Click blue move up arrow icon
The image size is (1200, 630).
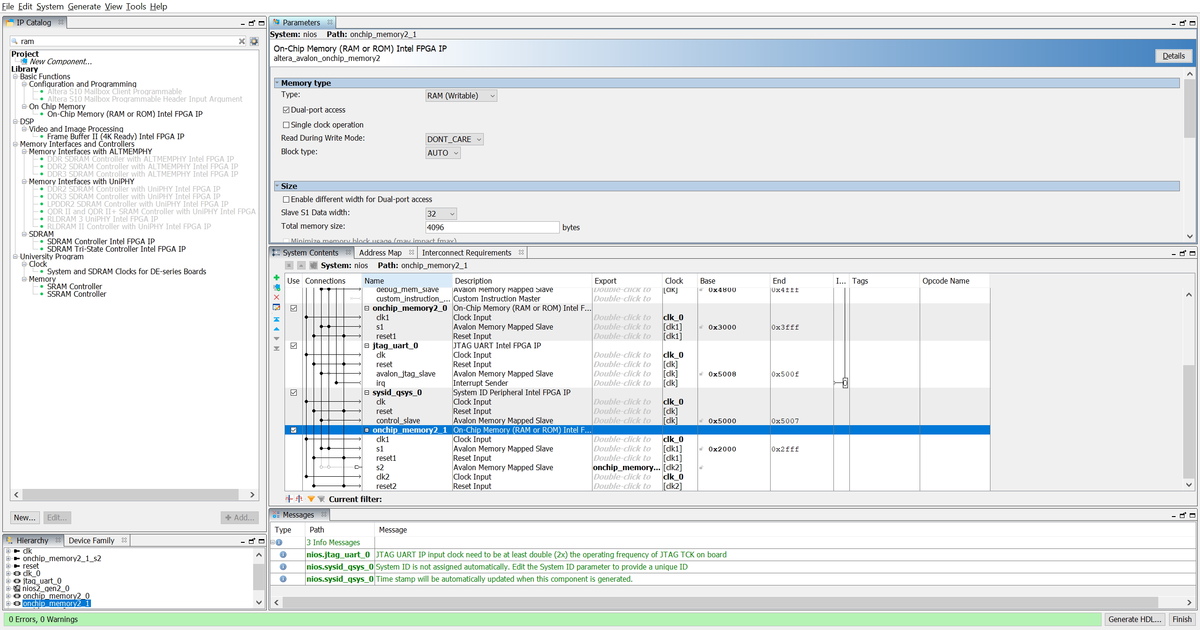pyautogui.click(x=277, y=327)
